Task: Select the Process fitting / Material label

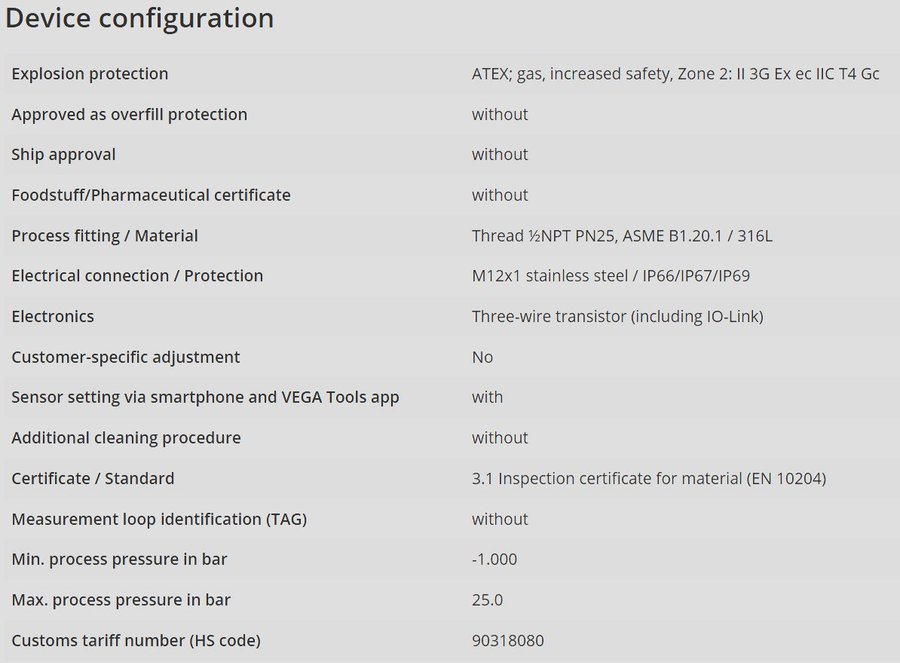Action: pos(105,236)
